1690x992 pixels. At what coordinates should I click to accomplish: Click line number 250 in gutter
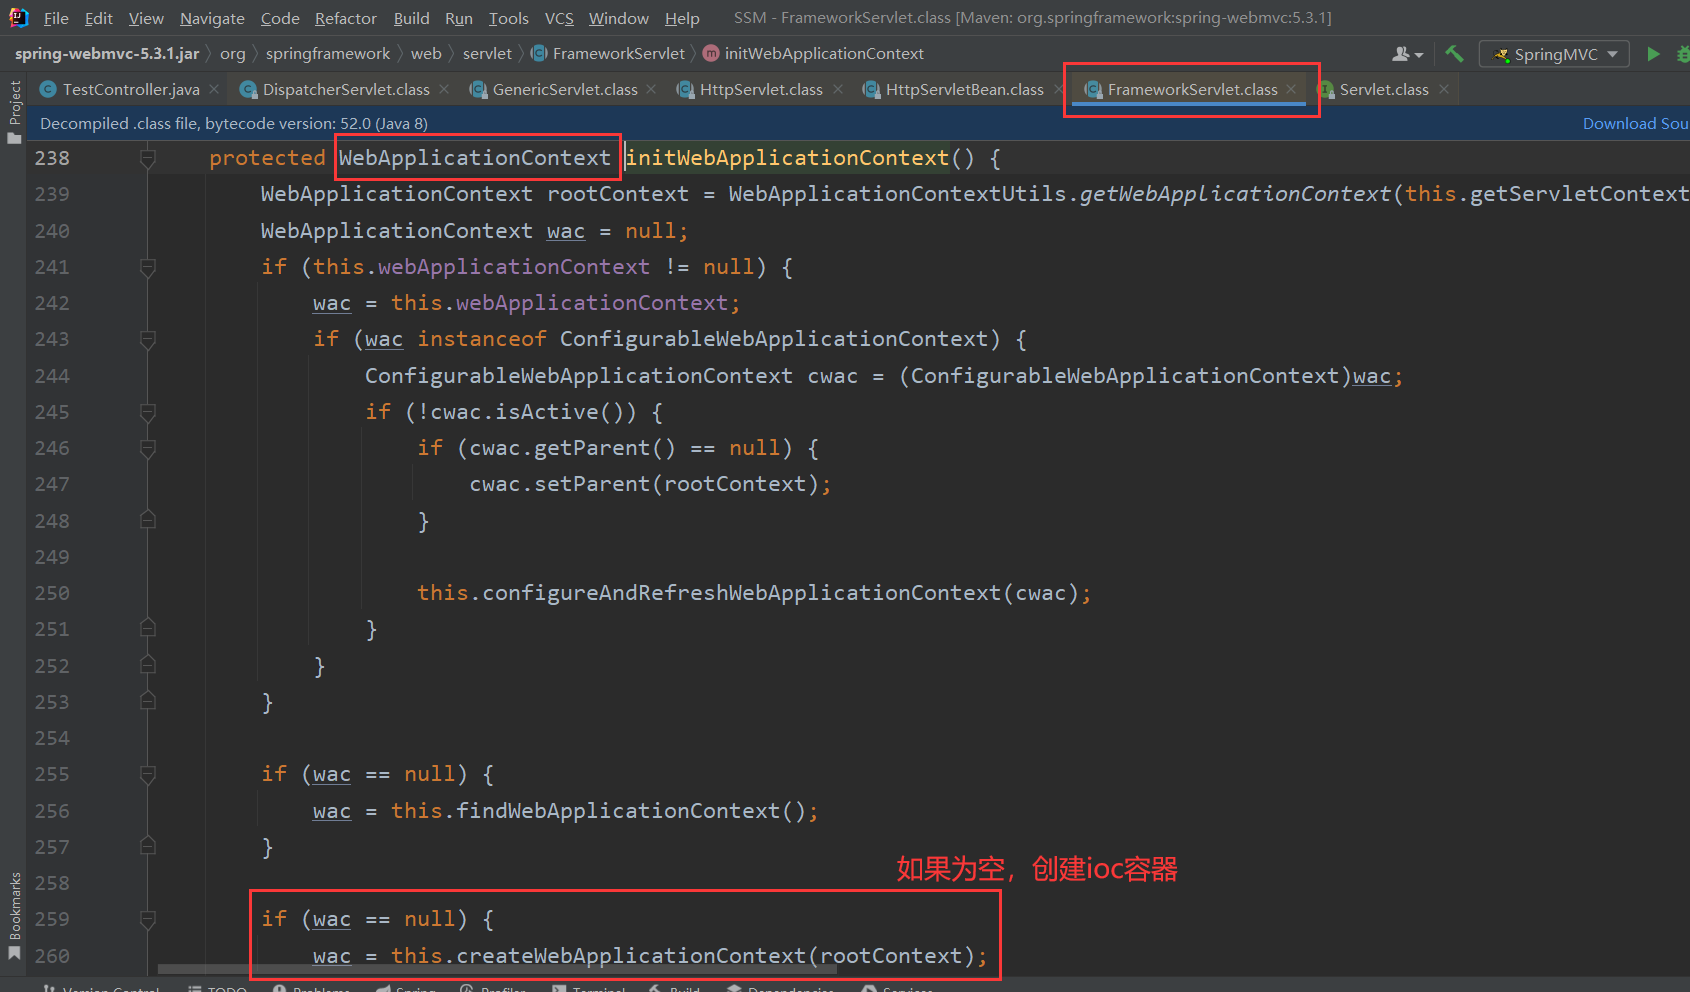point(52,593)
